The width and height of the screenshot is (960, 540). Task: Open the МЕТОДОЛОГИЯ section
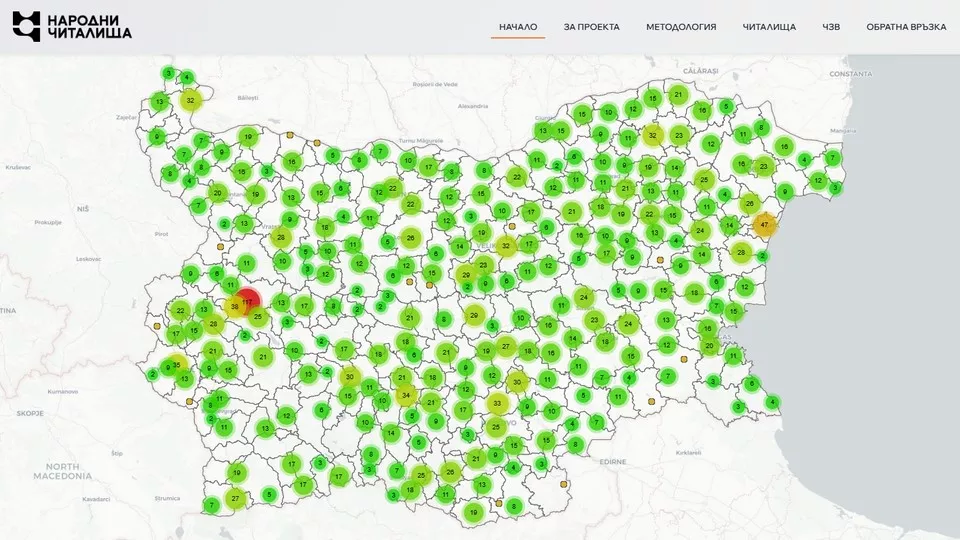pos(681,27)
